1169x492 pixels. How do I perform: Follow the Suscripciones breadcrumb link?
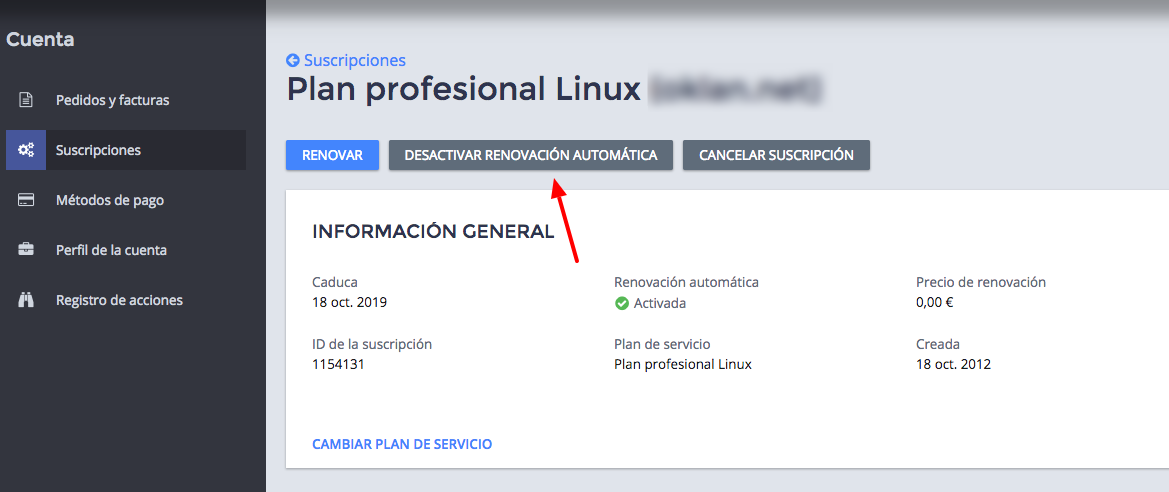(x=355, y=60)
